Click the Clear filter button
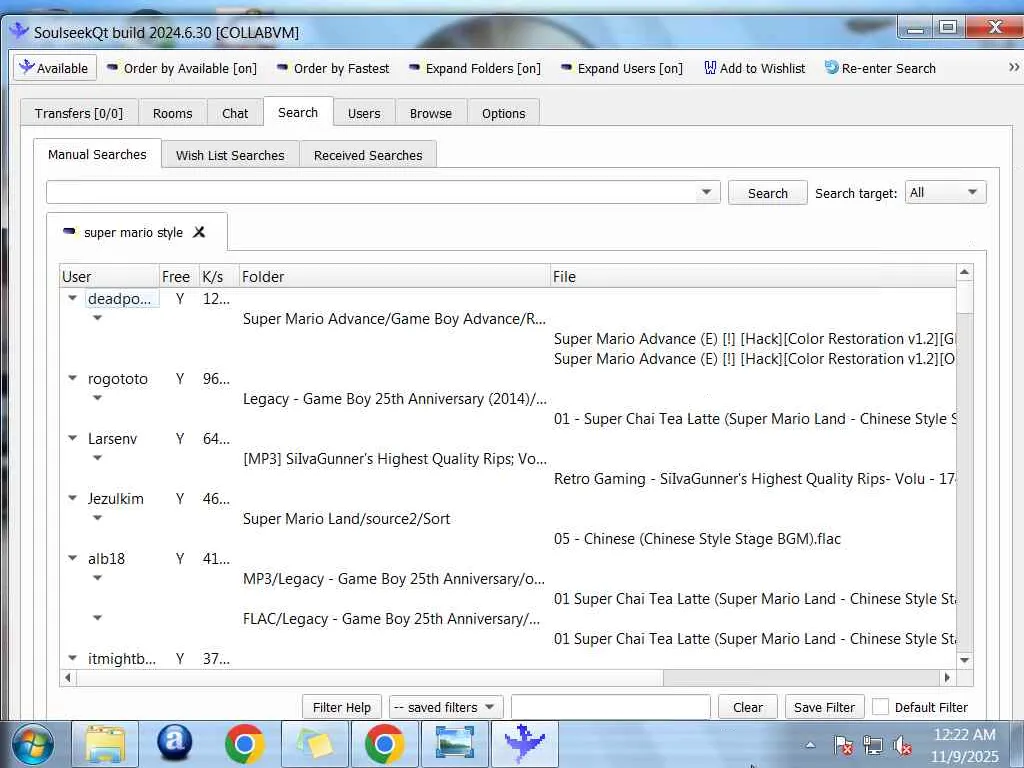 [x=748, y=707]
